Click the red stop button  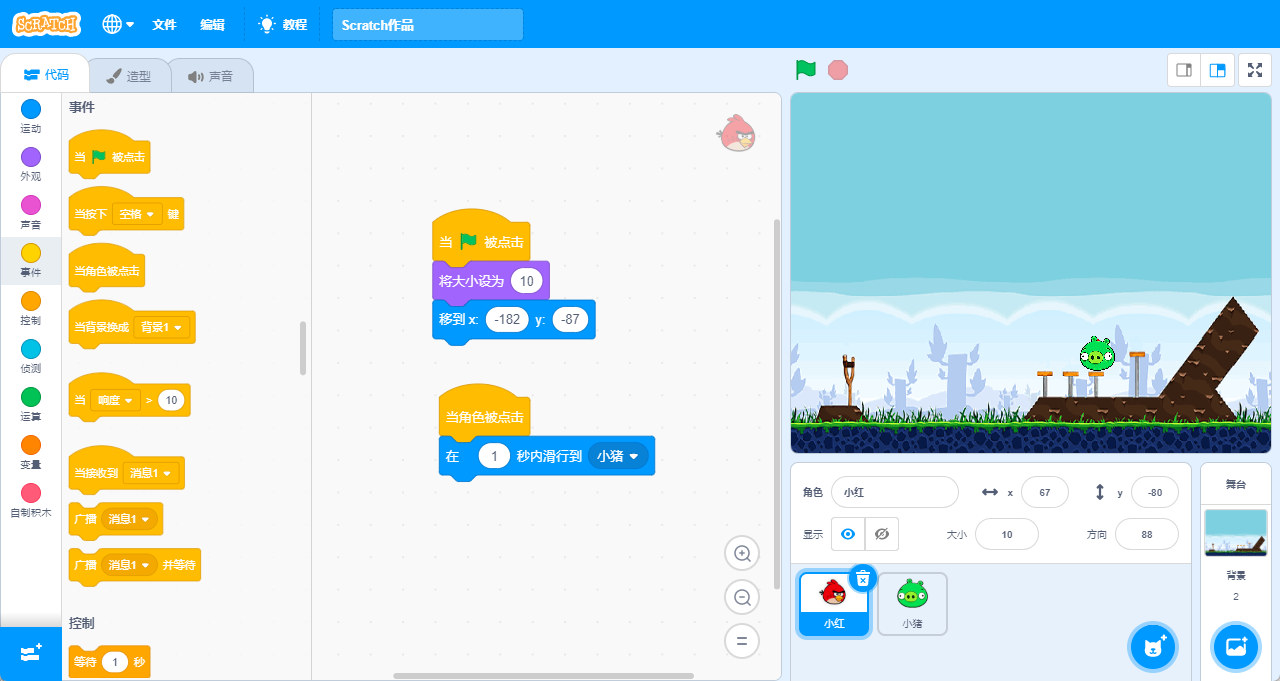coord(838,70)
